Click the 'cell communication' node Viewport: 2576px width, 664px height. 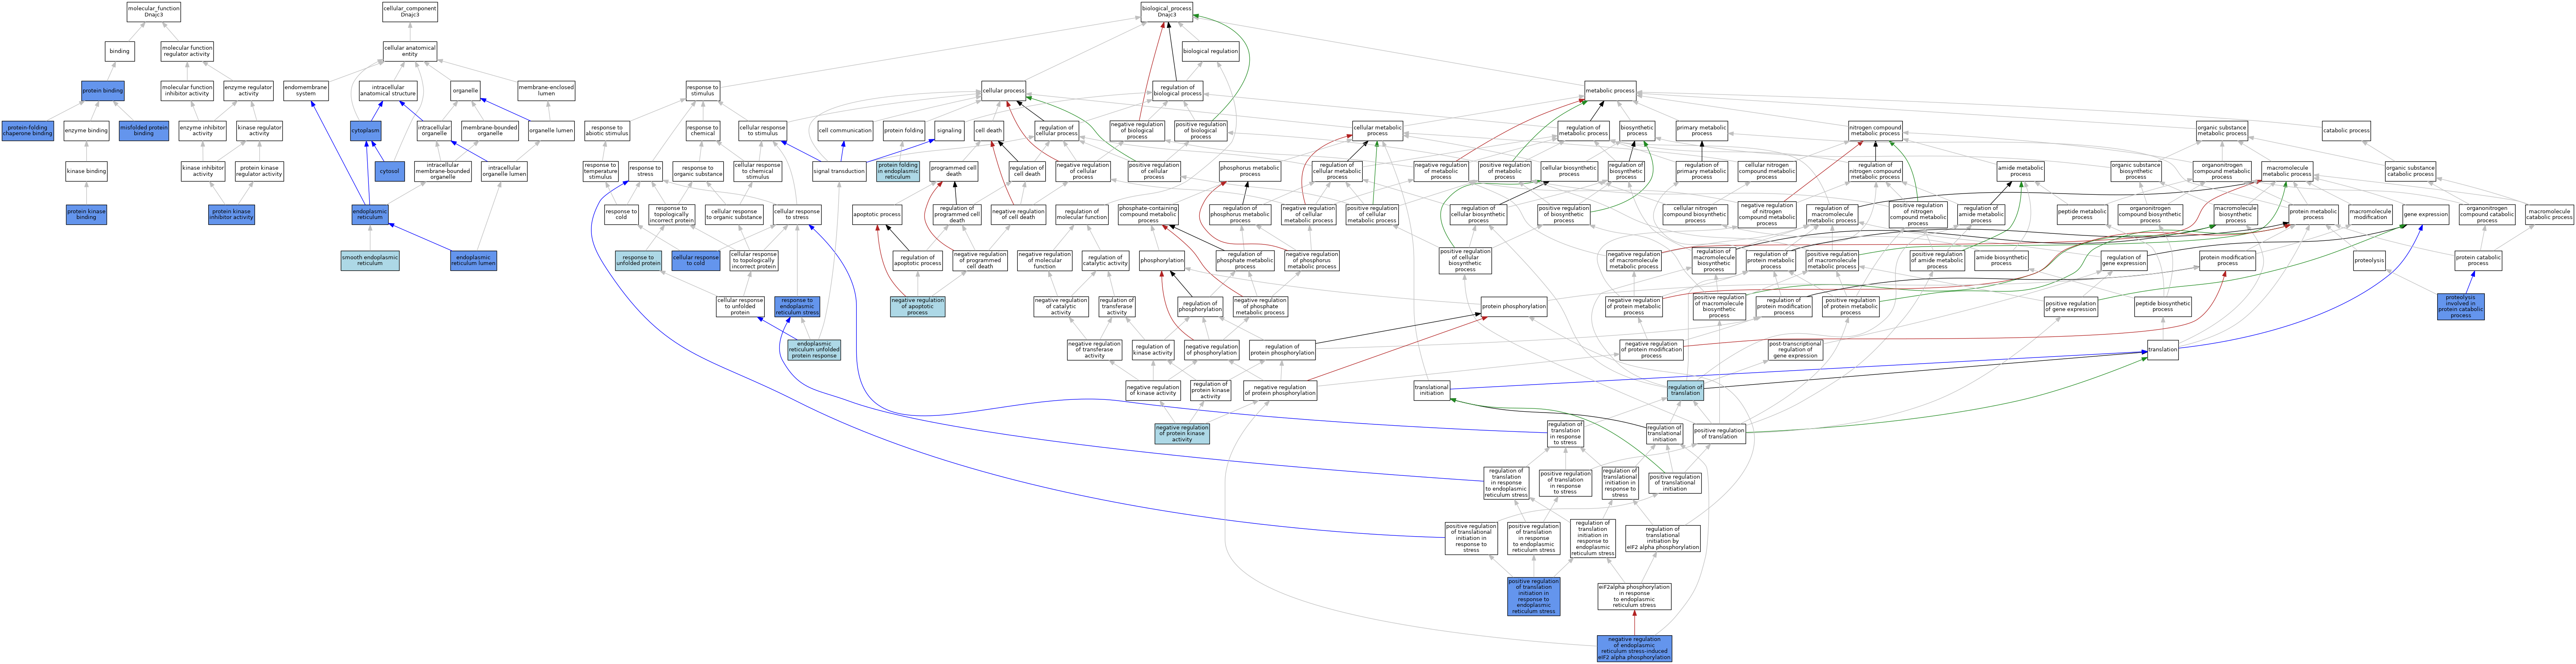pyautogui.click(x=845, y=131)
